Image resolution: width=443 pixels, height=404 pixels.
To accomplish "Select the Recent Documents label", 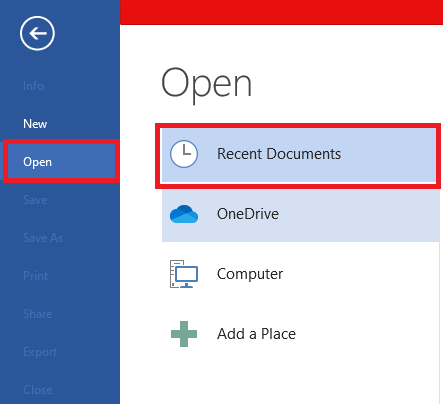I will pyautogui.click(x=279, y=154).
